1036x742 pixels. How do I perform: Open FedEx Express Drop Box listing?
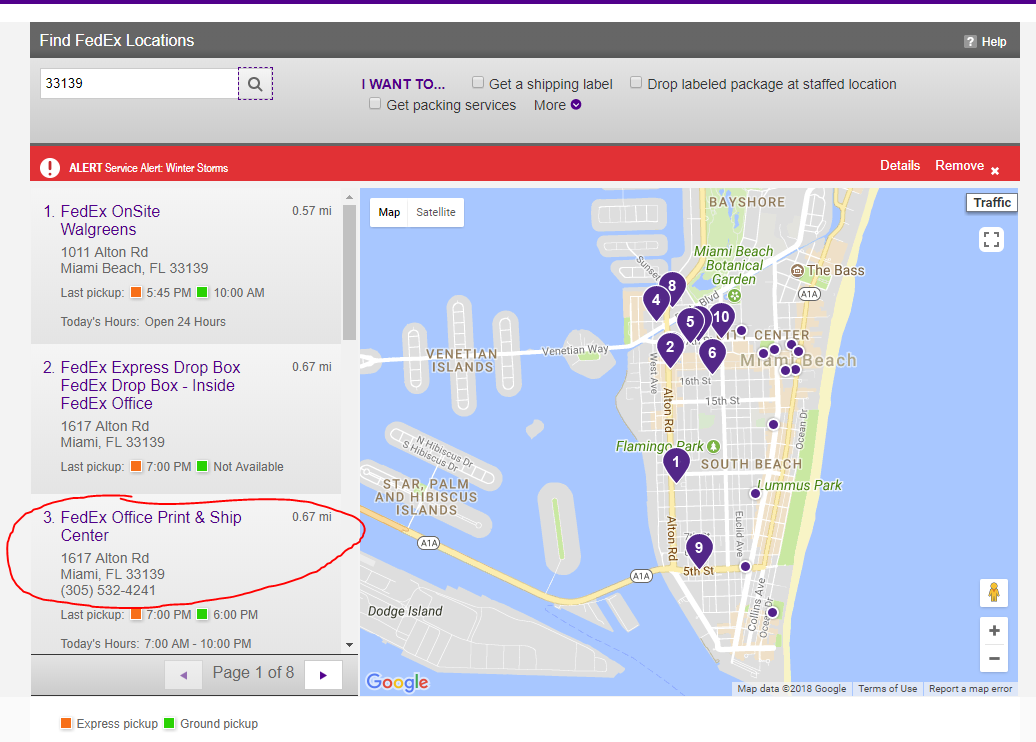pos(150,385)
